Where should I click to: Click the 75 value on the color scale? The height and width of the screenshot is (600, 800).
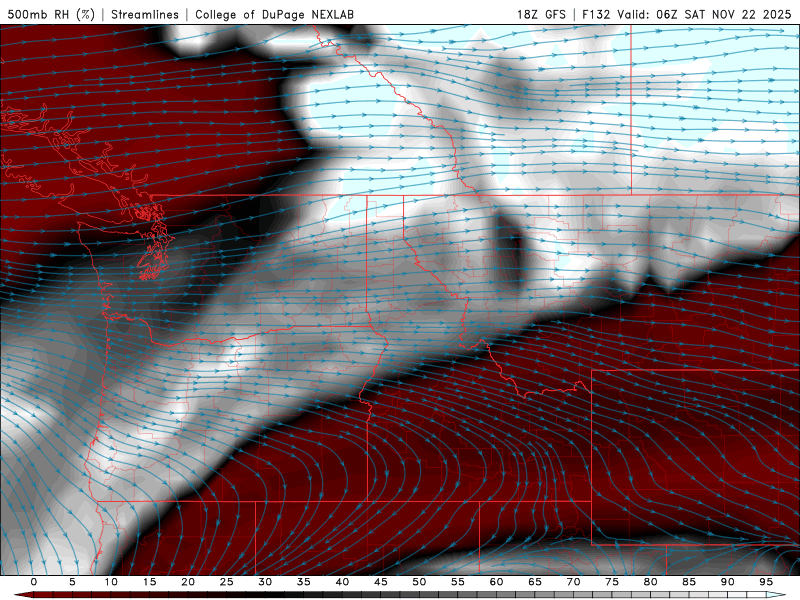(x=612, y=582)
